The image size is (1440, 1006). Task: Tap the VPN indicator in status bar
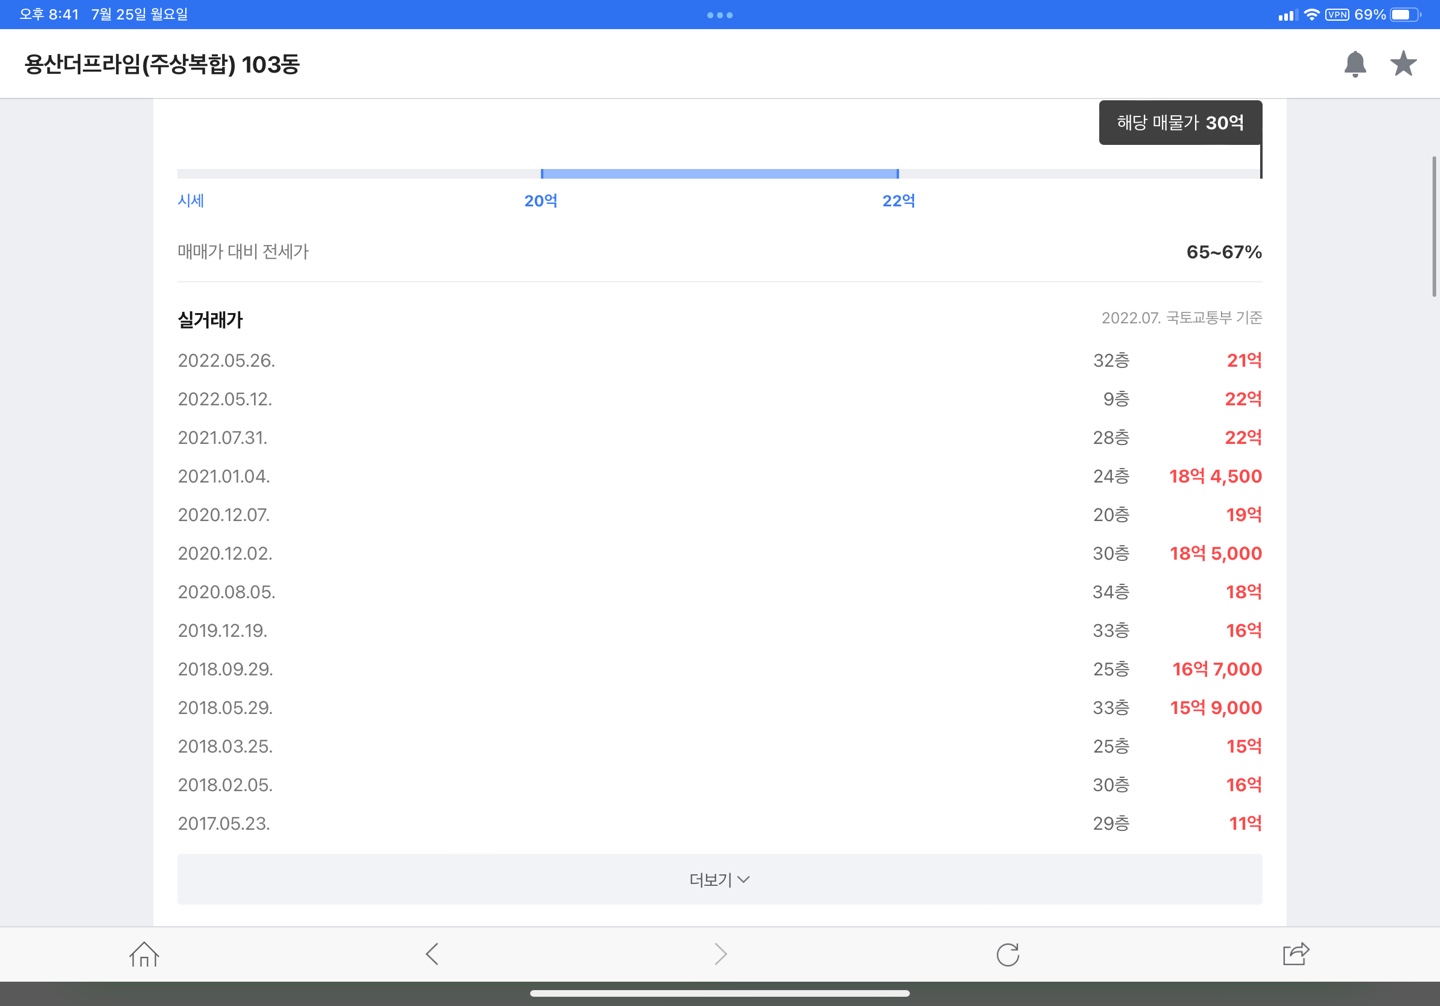coord(1337,15)
